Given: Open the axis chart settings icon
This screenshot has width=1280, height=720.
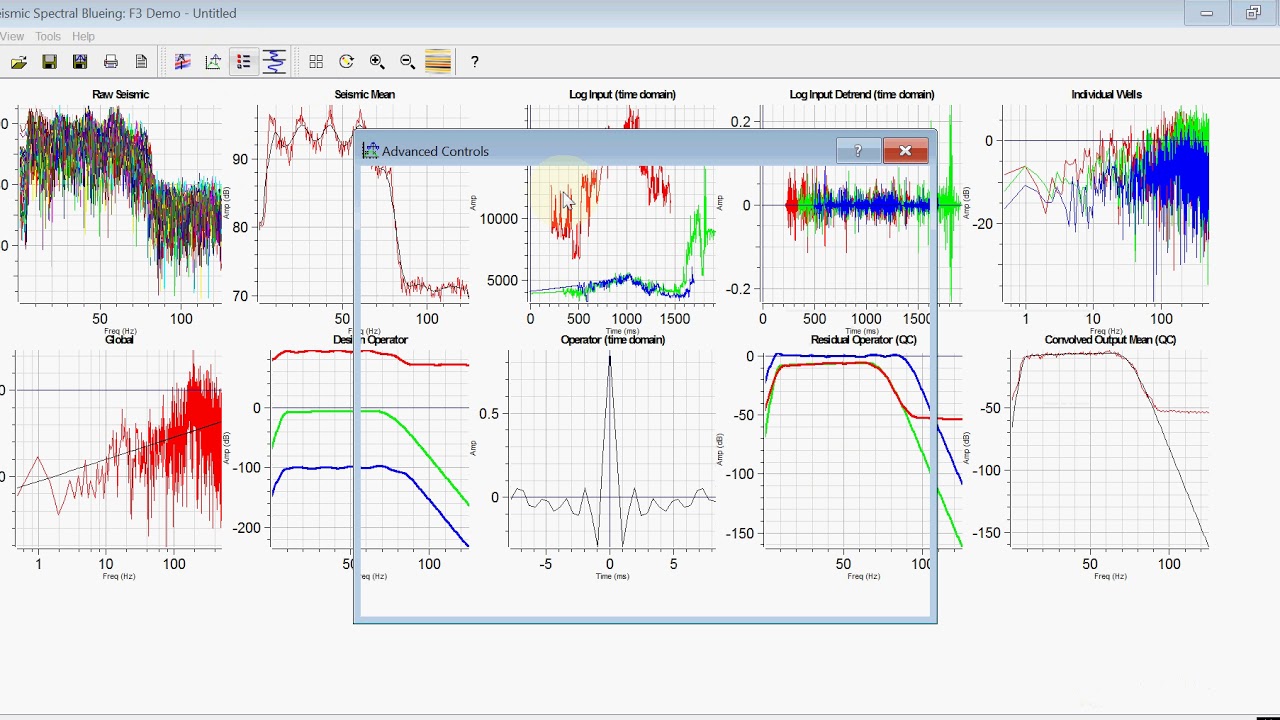Looking at the screenshot, I should coord(213,62).
